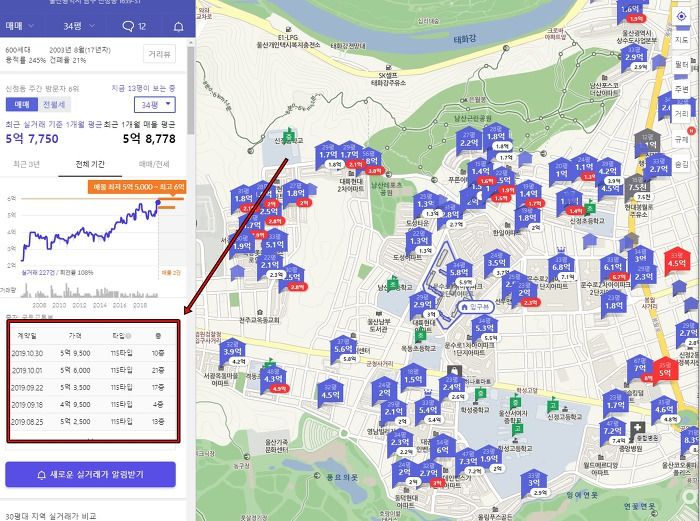The width and height of the screenshot is (700, 521).
Task: Select the 4.6억 apartment marker
Action: click(x=664, y=410)
